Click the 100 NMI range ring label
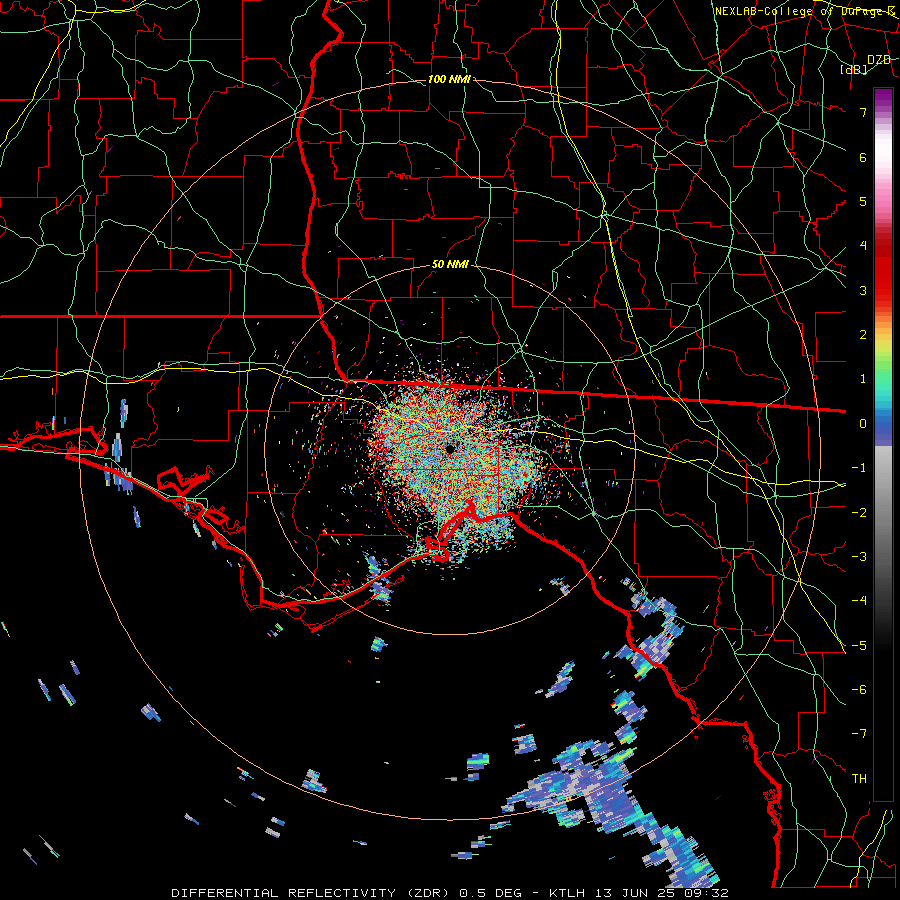This screenshot has width=900, height=900. click(x=449, y=79)
